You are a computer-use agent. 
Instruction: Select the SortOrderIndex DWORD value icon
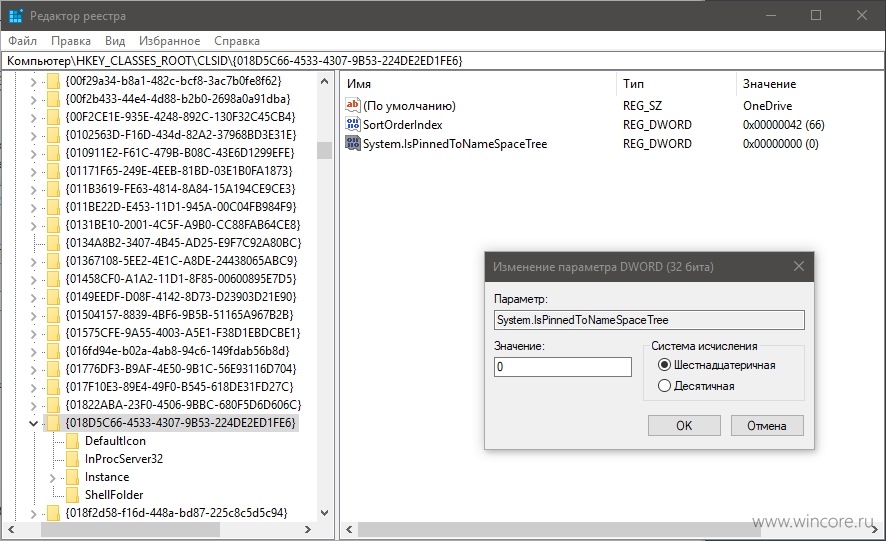click(x=353, y=124)
